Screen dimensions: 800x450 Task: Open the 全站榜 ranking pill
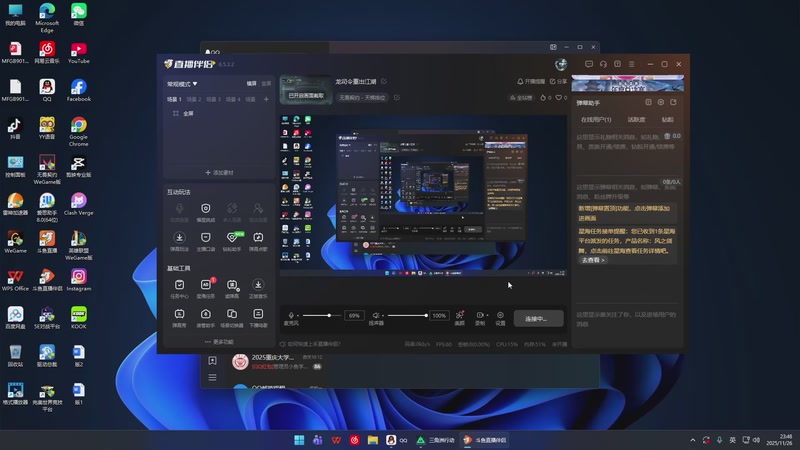click(521, 97)
